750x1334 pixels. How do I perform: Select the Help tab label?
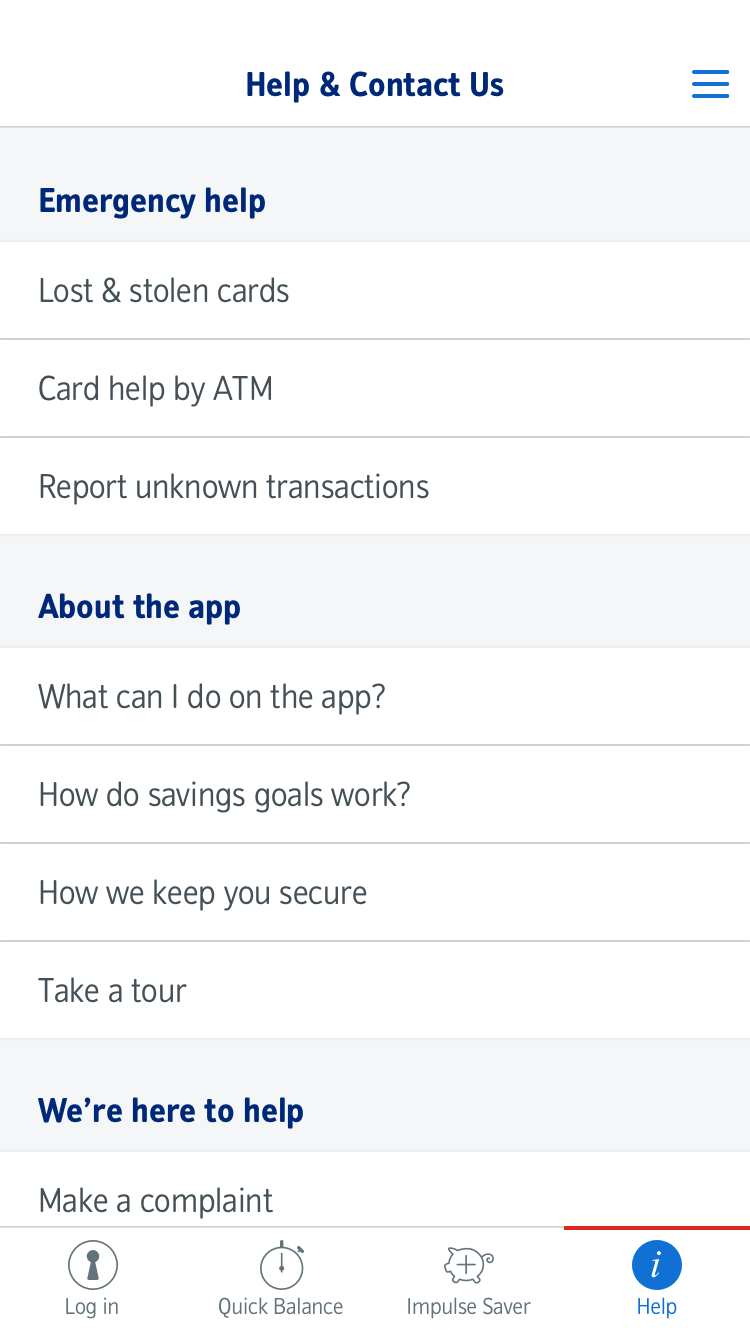point(656,1307)
